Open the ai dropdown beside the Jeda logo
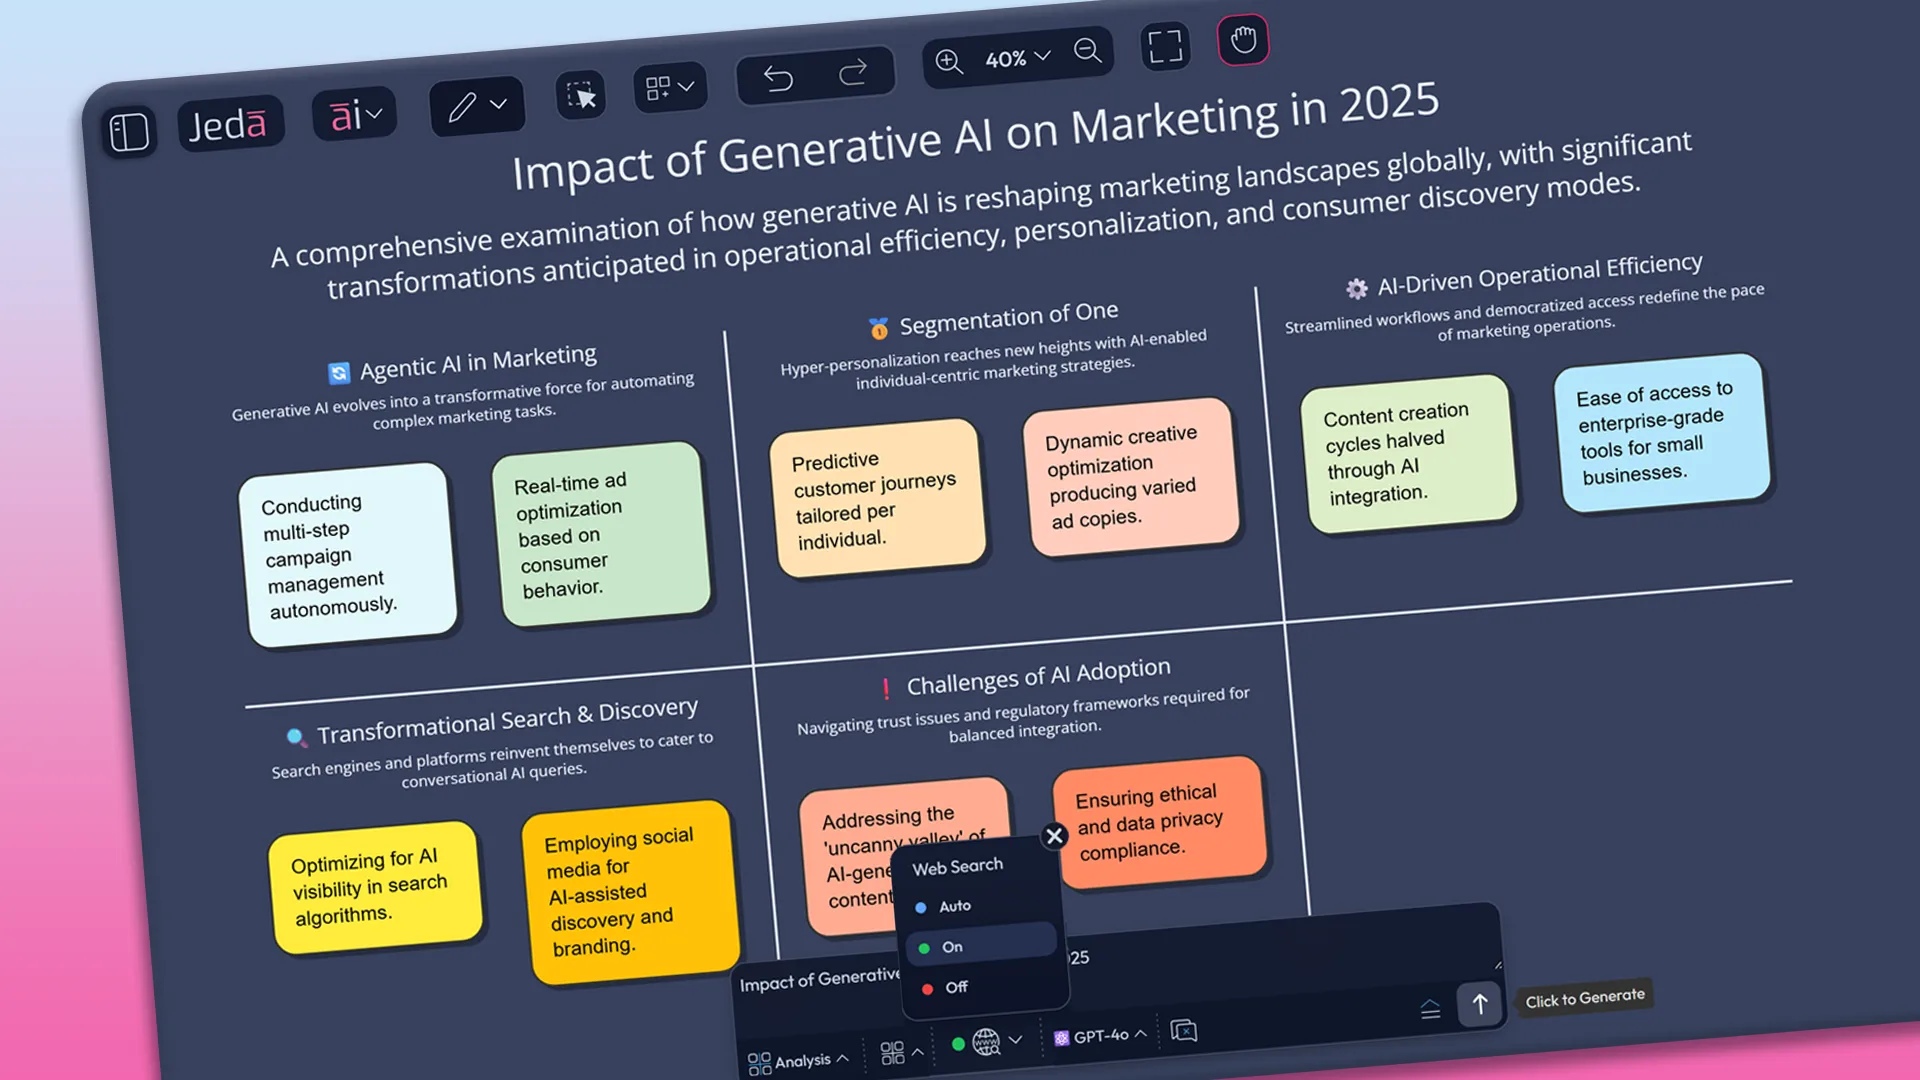 (x=355, y=116)
